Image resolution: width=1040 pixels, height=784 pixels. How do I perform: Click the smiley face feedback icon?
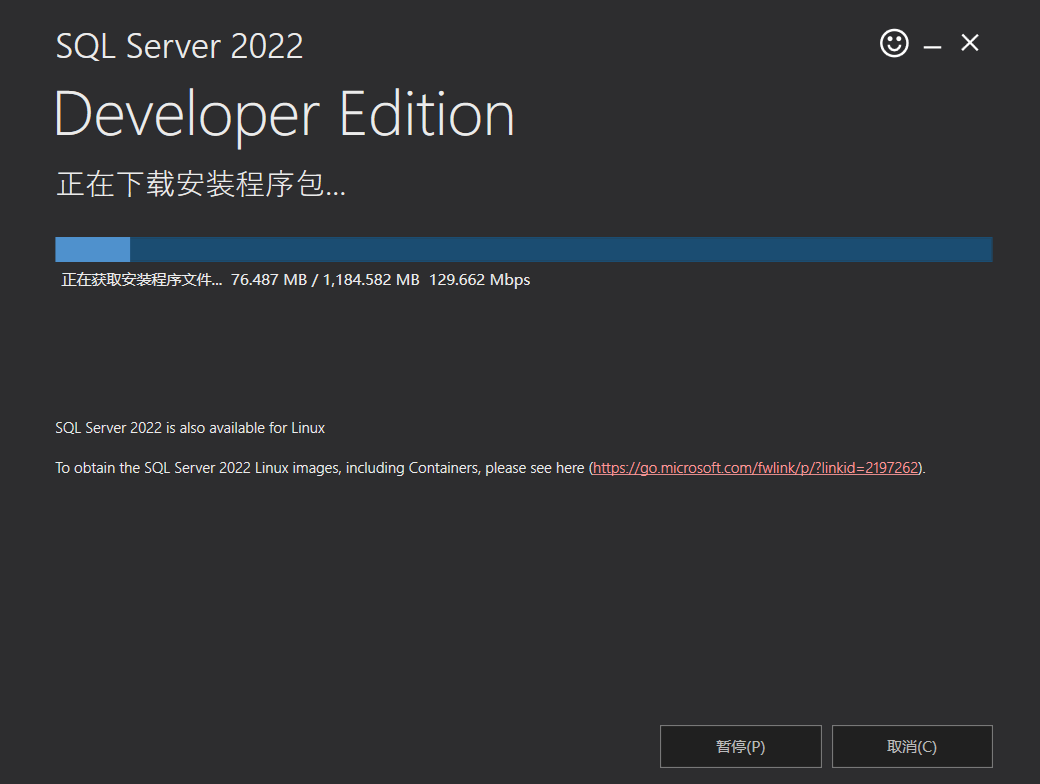point(894,43)
